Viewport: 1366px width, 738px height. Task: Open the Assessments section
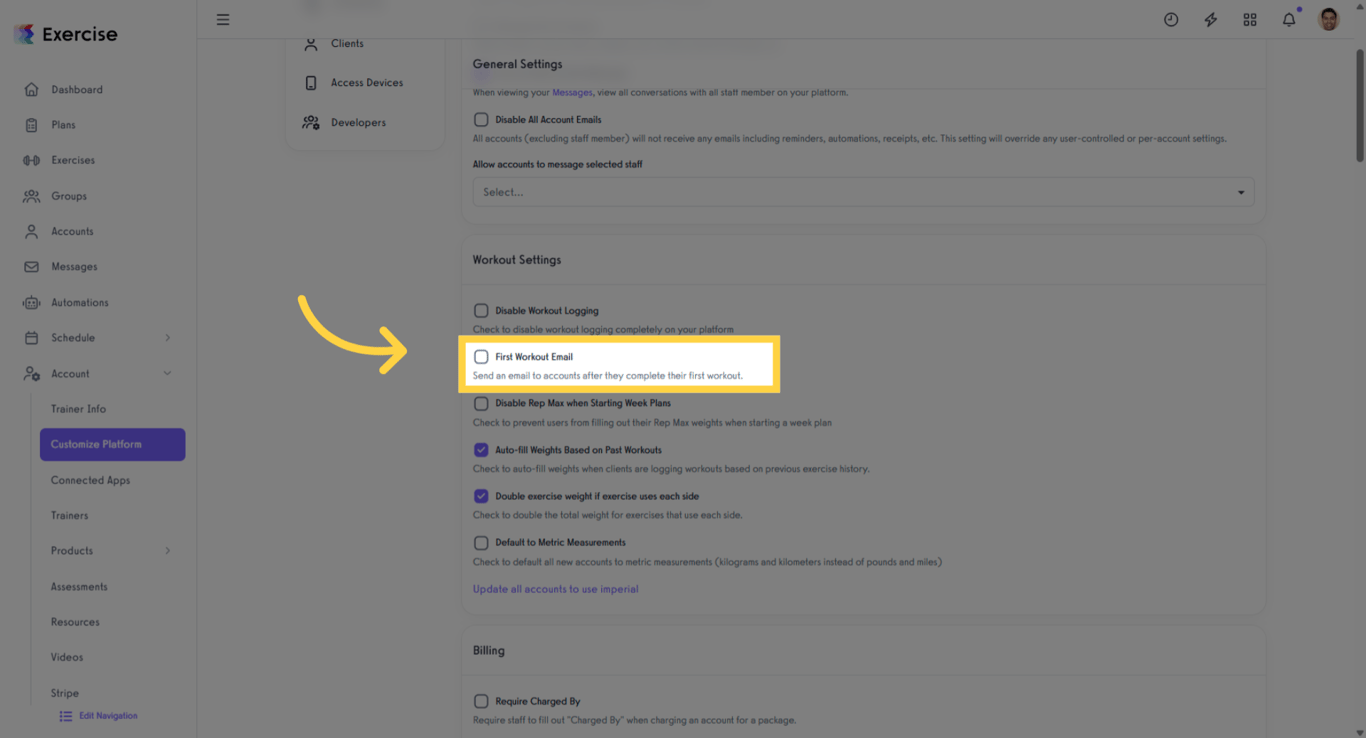(78, 586)
